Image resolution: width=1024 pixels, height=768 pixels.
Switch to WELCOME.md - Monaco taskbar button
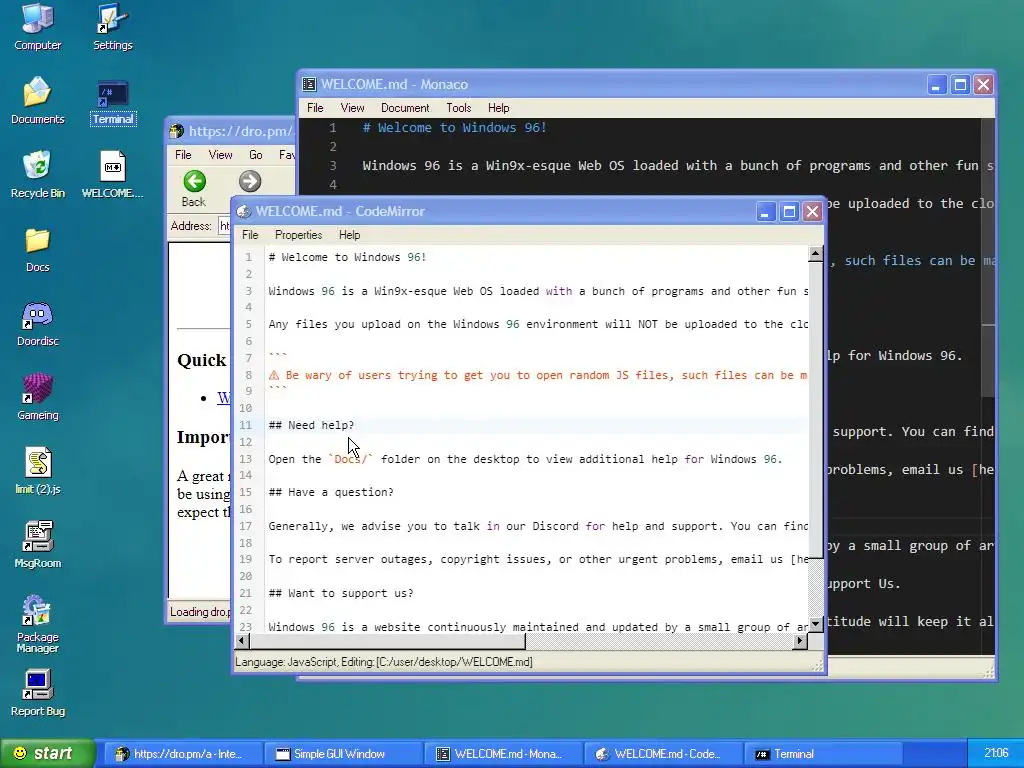502,754
